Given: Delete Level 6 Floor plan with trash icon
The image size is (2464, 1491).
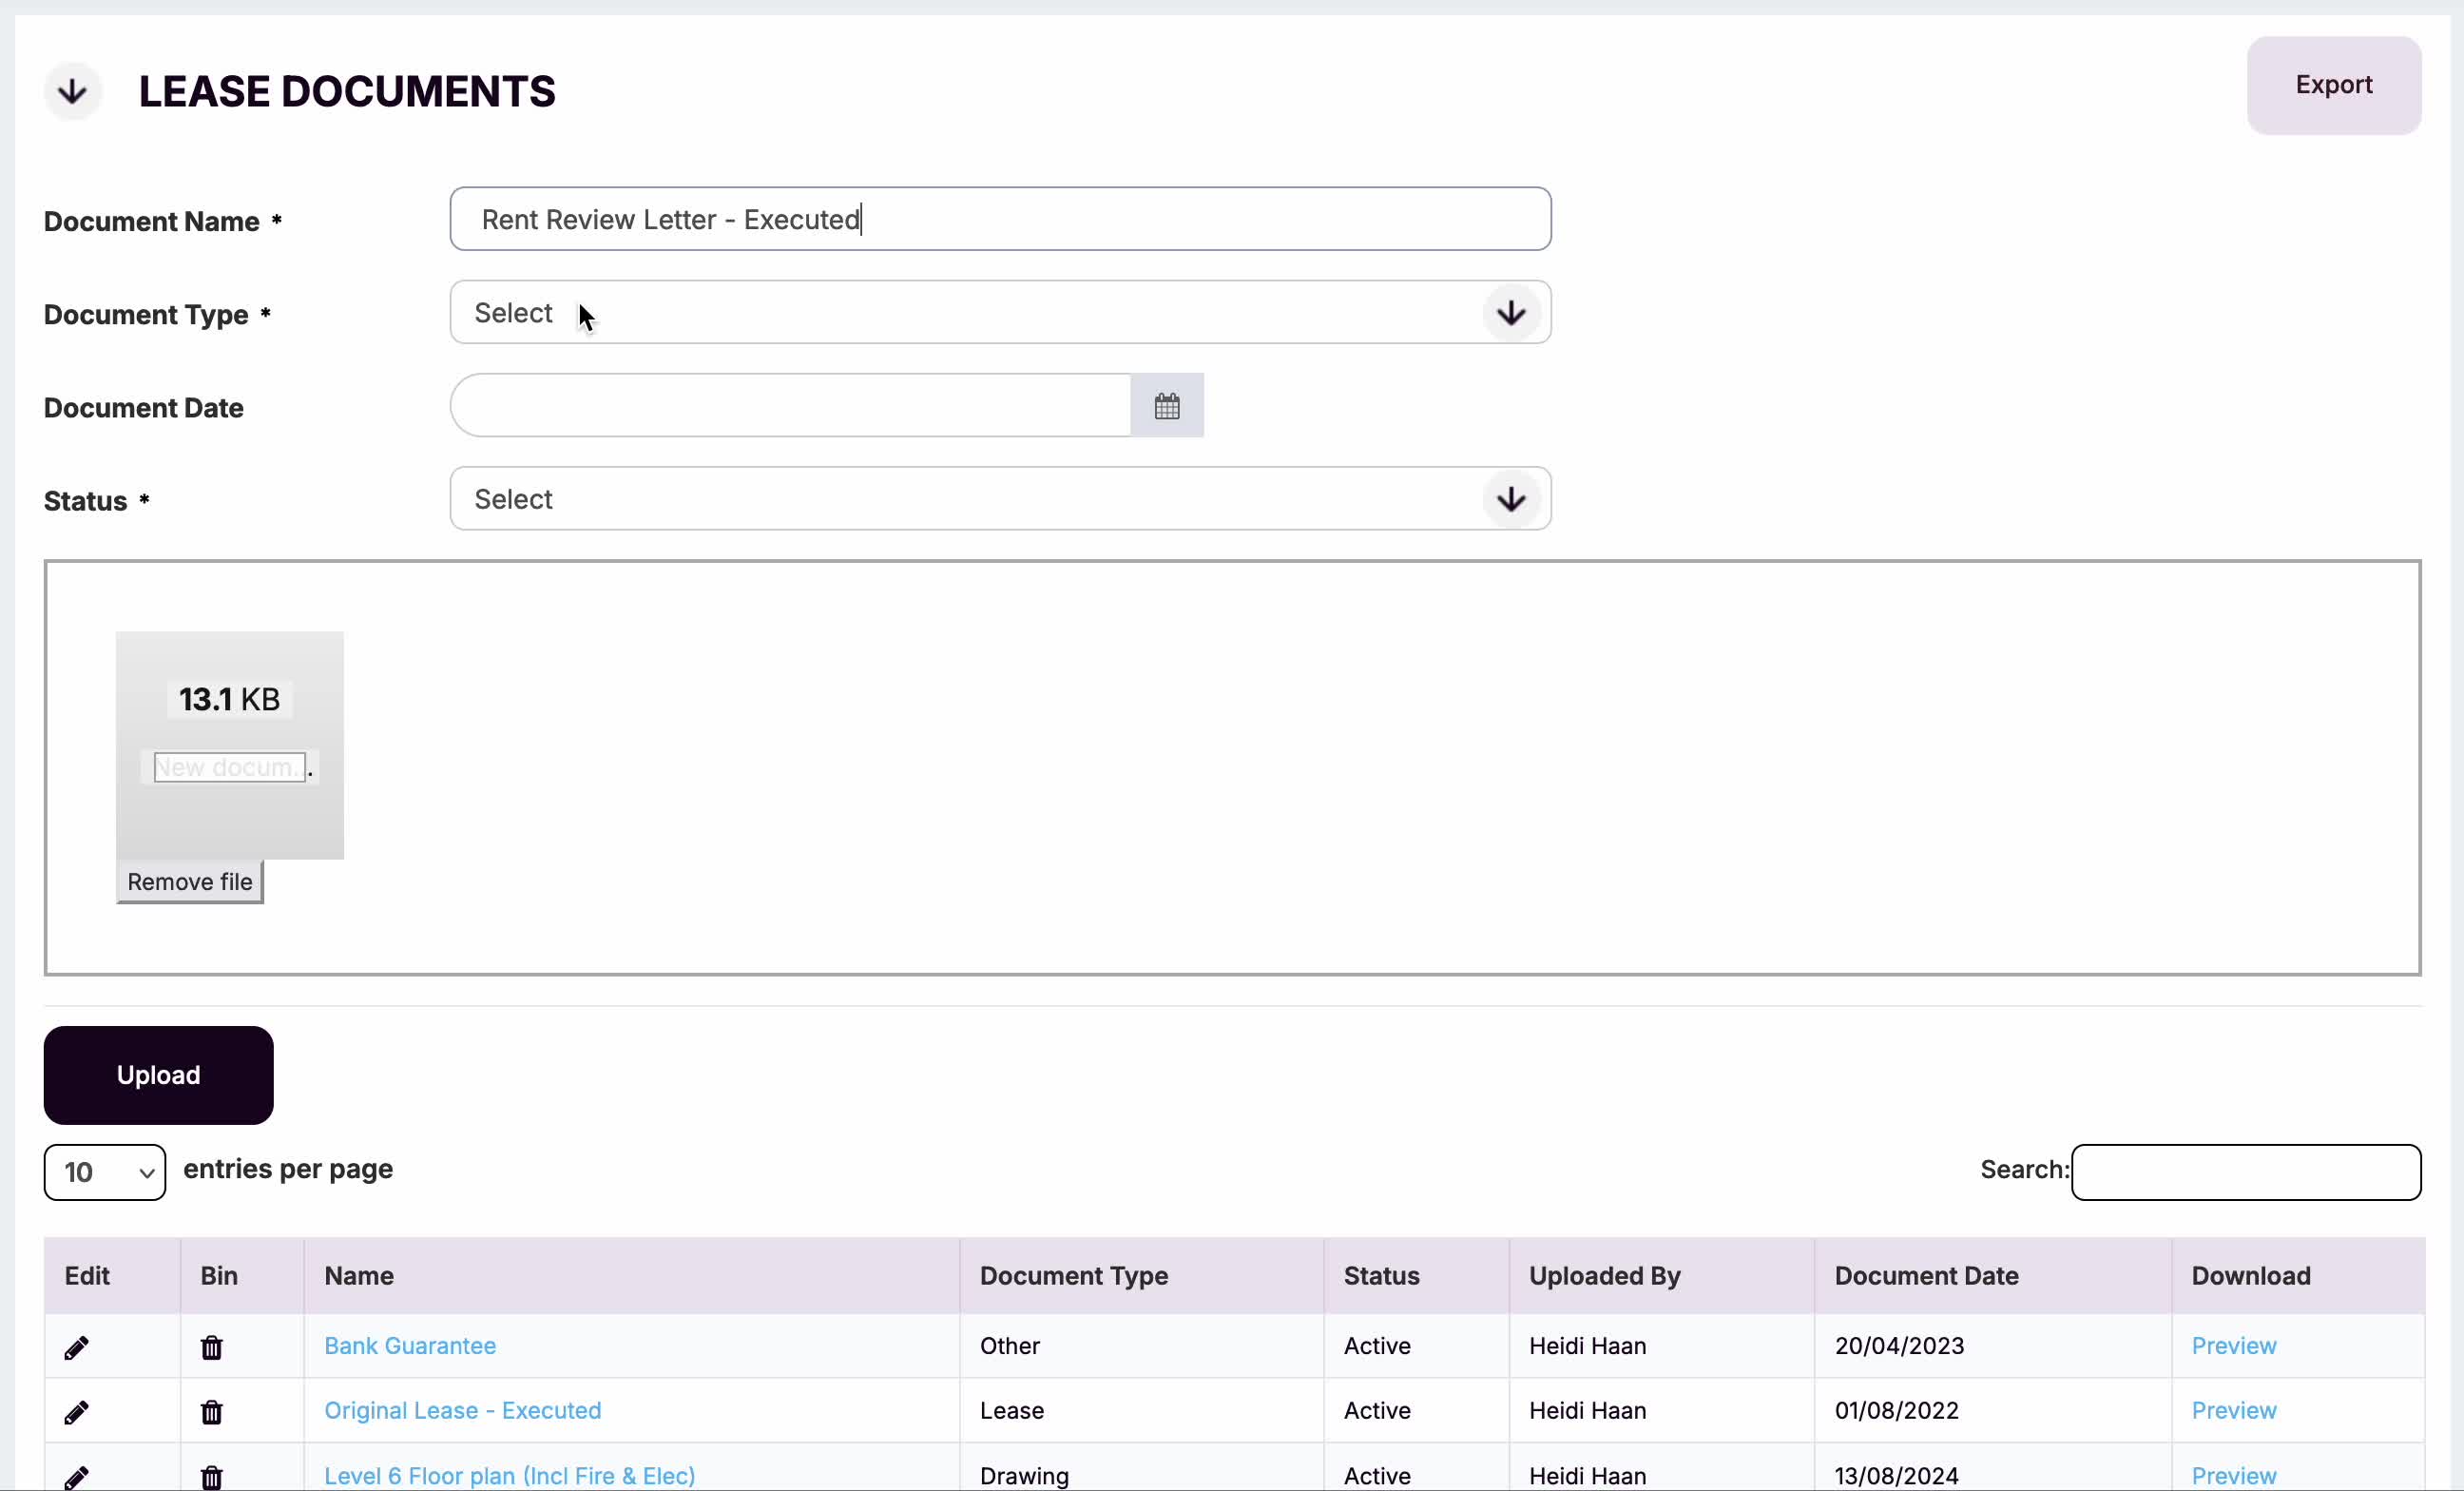Looking at the screenshot, I should pos(211,1478).
